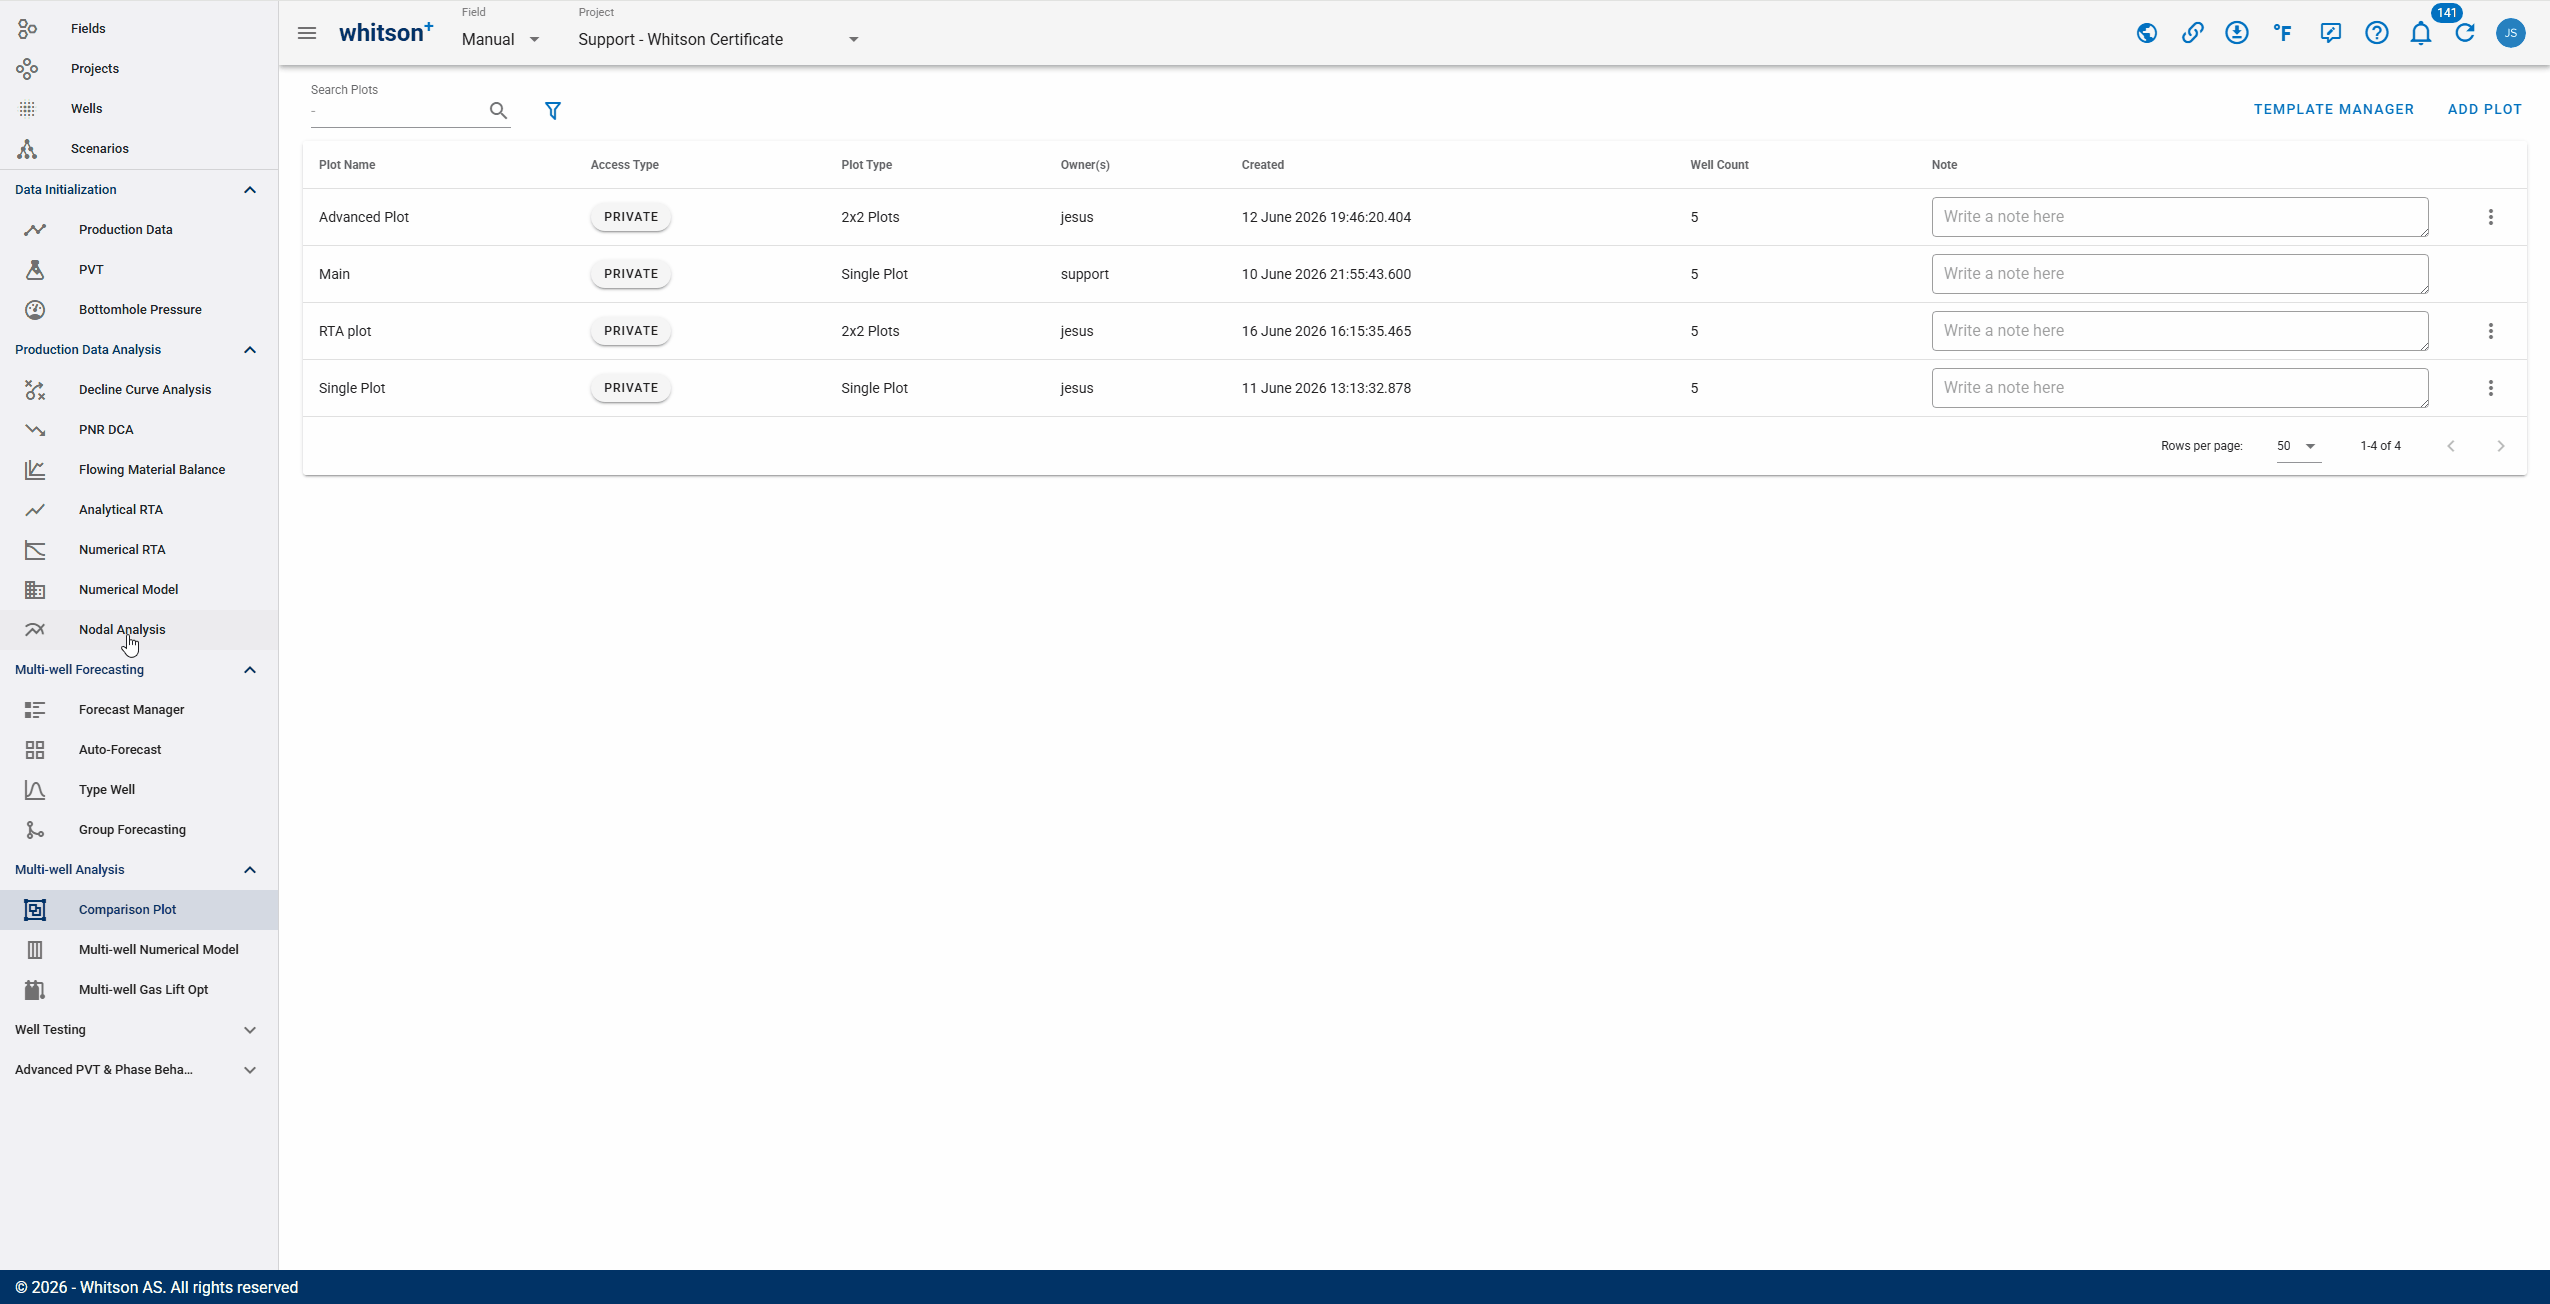Click TEMPLATE MANAGER button

pyautogui.click(x=2334, y=110)
